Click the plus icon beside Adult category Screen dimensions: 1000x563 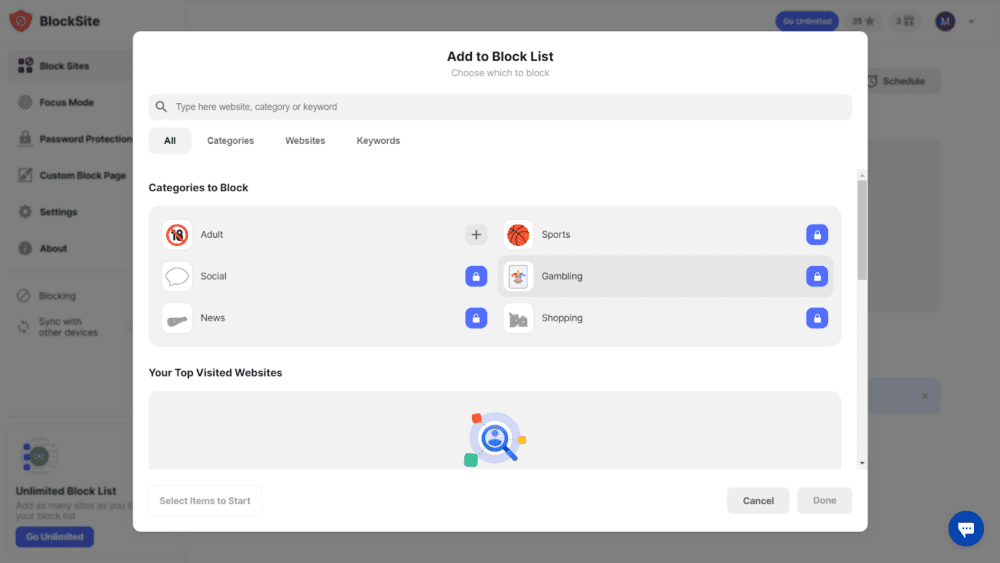click(476, 235)
